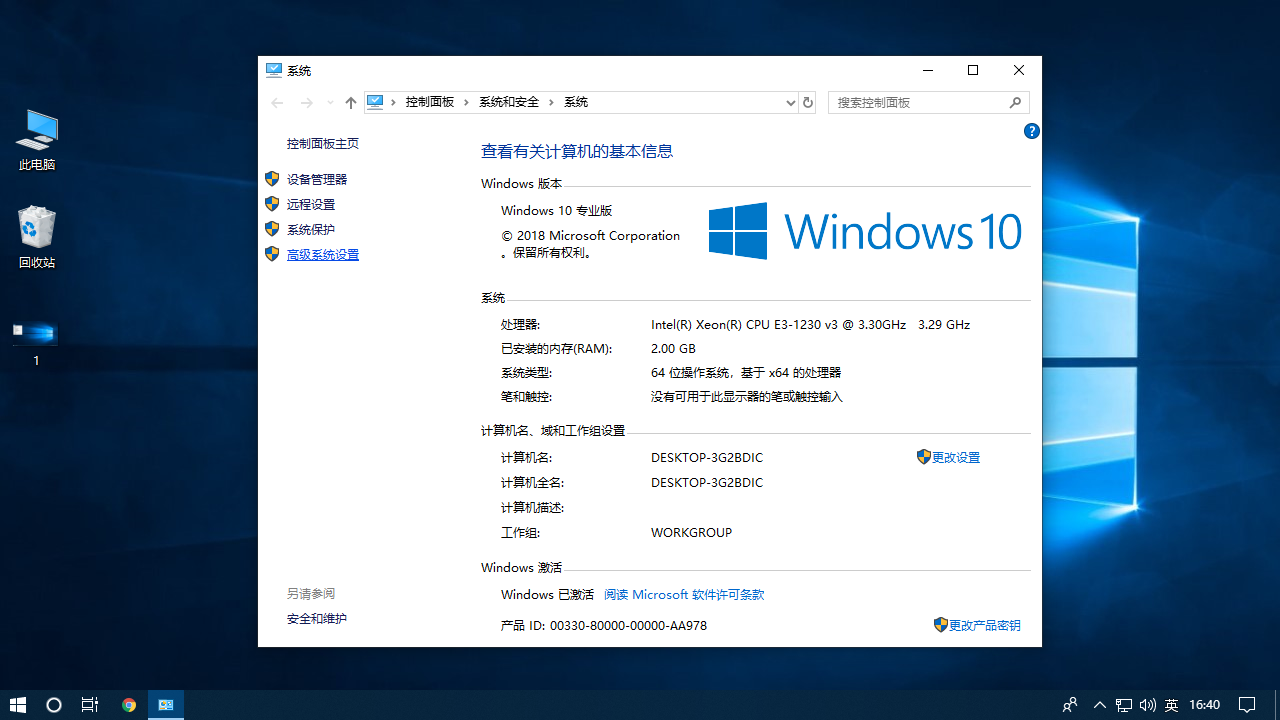1280x720 pixels.
Task: Click the WORKGROUP workgroup value
Action: (692, 533)
